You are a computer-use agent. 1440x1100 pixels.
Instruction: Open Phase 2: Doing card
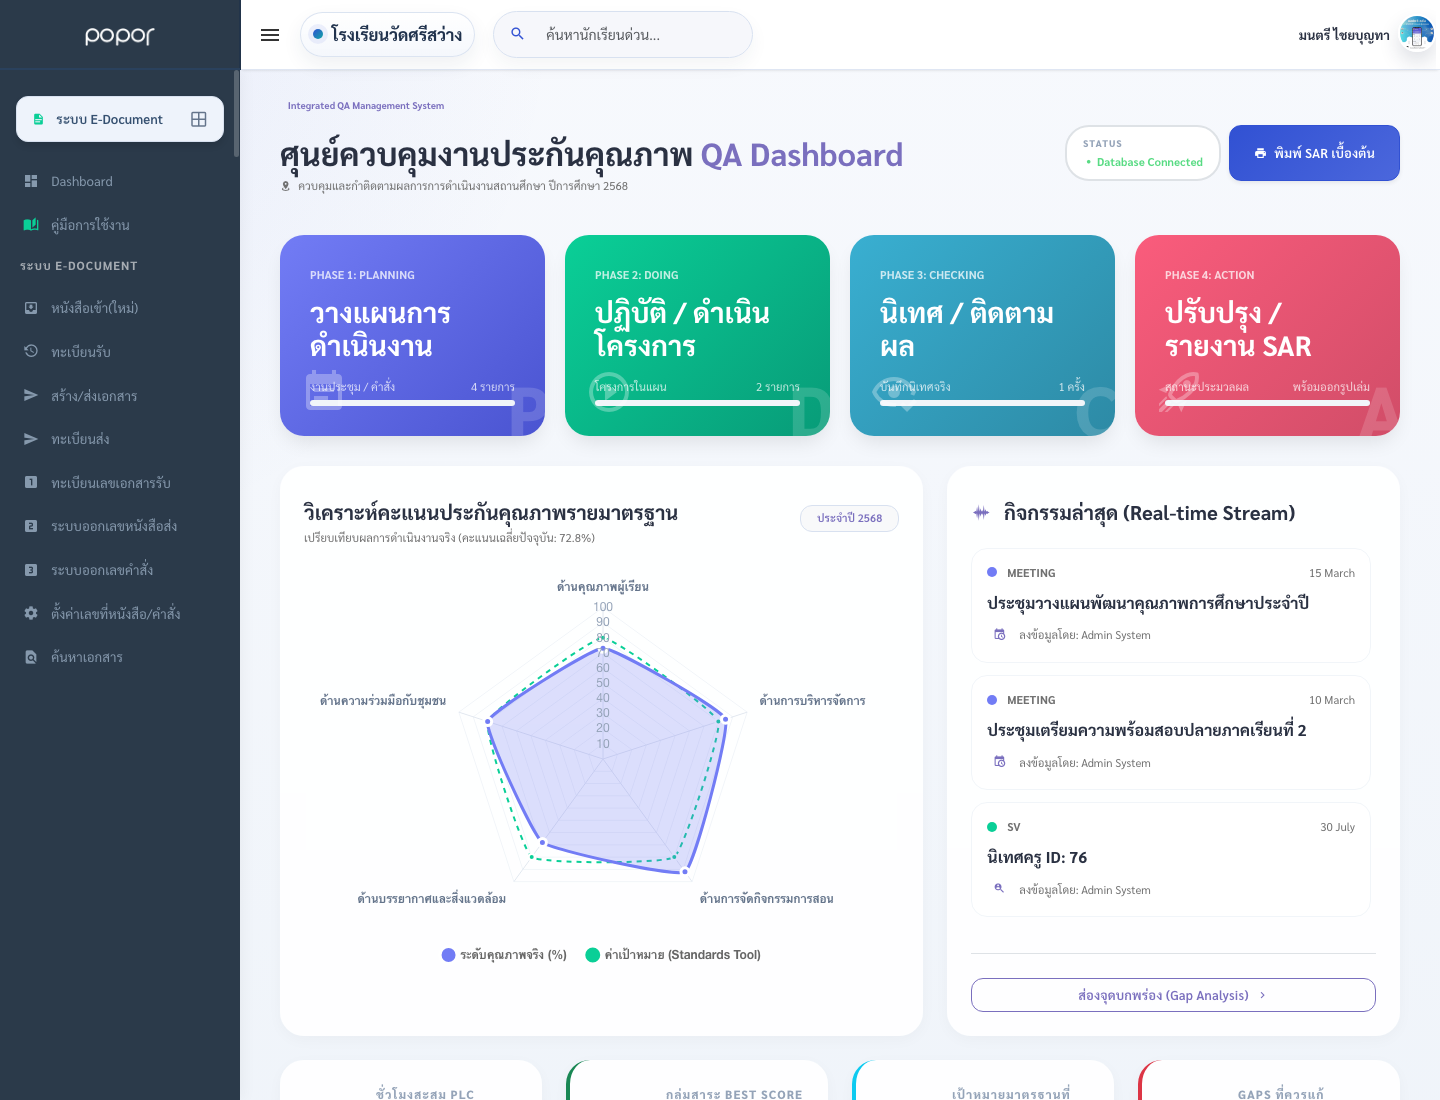697,335
